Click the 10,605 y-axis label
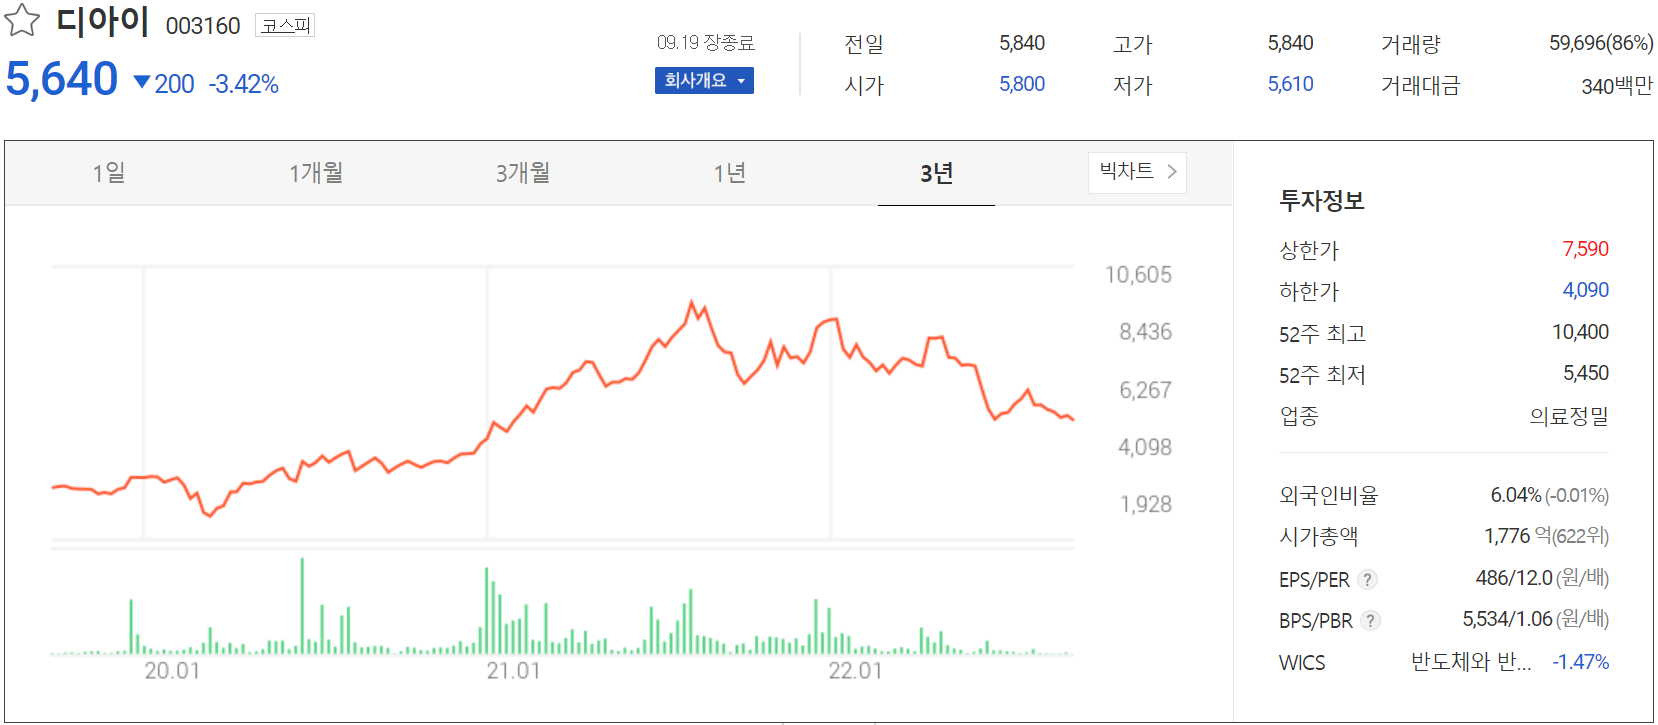The width and height of the screenshot is (1658, 725). 1138,275
